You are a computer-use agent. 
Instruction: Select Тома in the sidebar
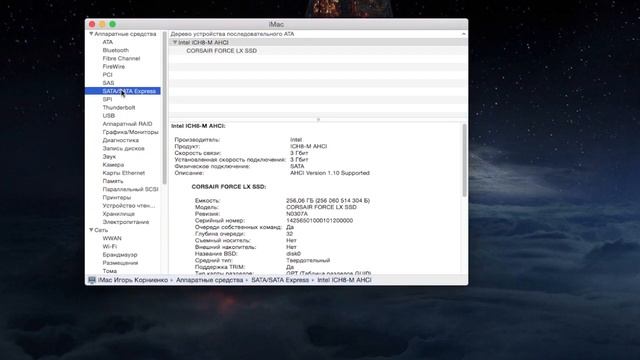(109, 271)
